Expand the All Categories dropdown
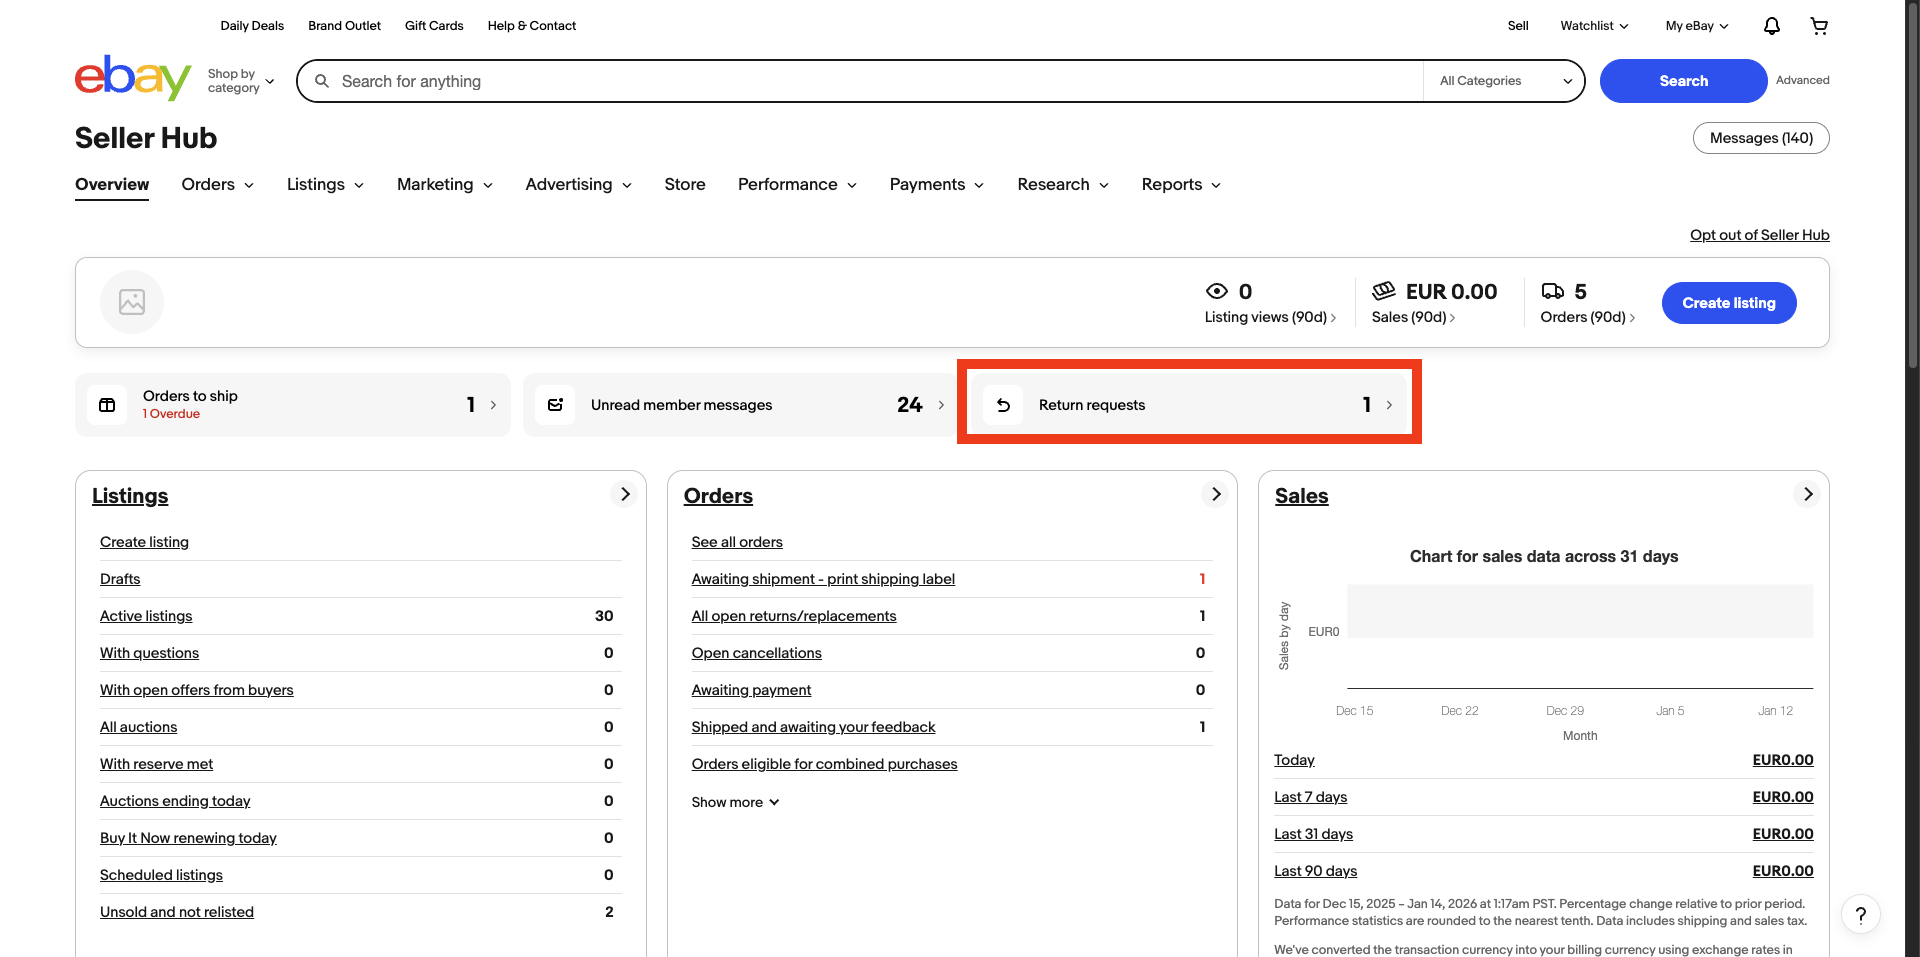This screenshot has width=1920, height=957. [1504, 81]
